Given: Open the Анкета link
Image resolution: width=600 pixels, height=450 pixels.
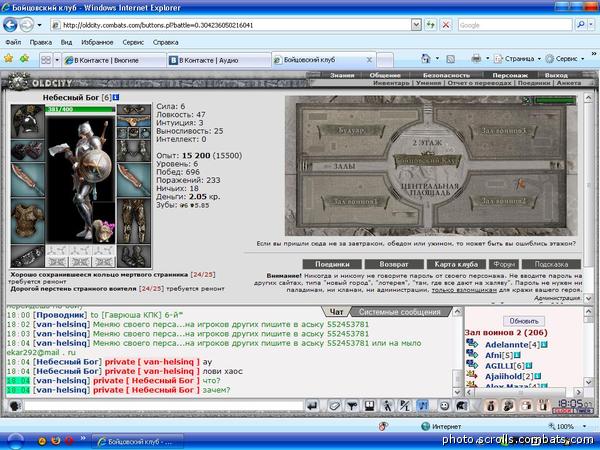Looking at the screenshot, I should tap(569, 83).
